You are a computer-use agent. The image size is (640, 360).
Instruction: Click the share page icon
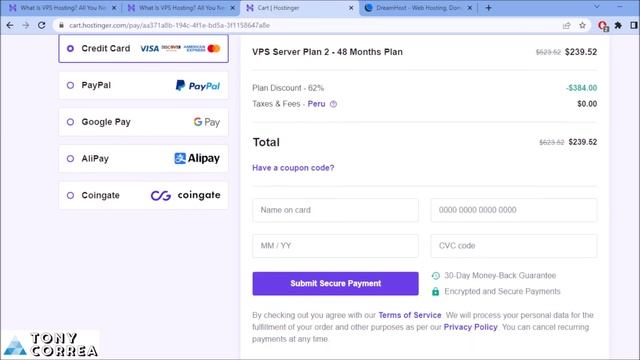pyautogui.click(x=567, y=25)
